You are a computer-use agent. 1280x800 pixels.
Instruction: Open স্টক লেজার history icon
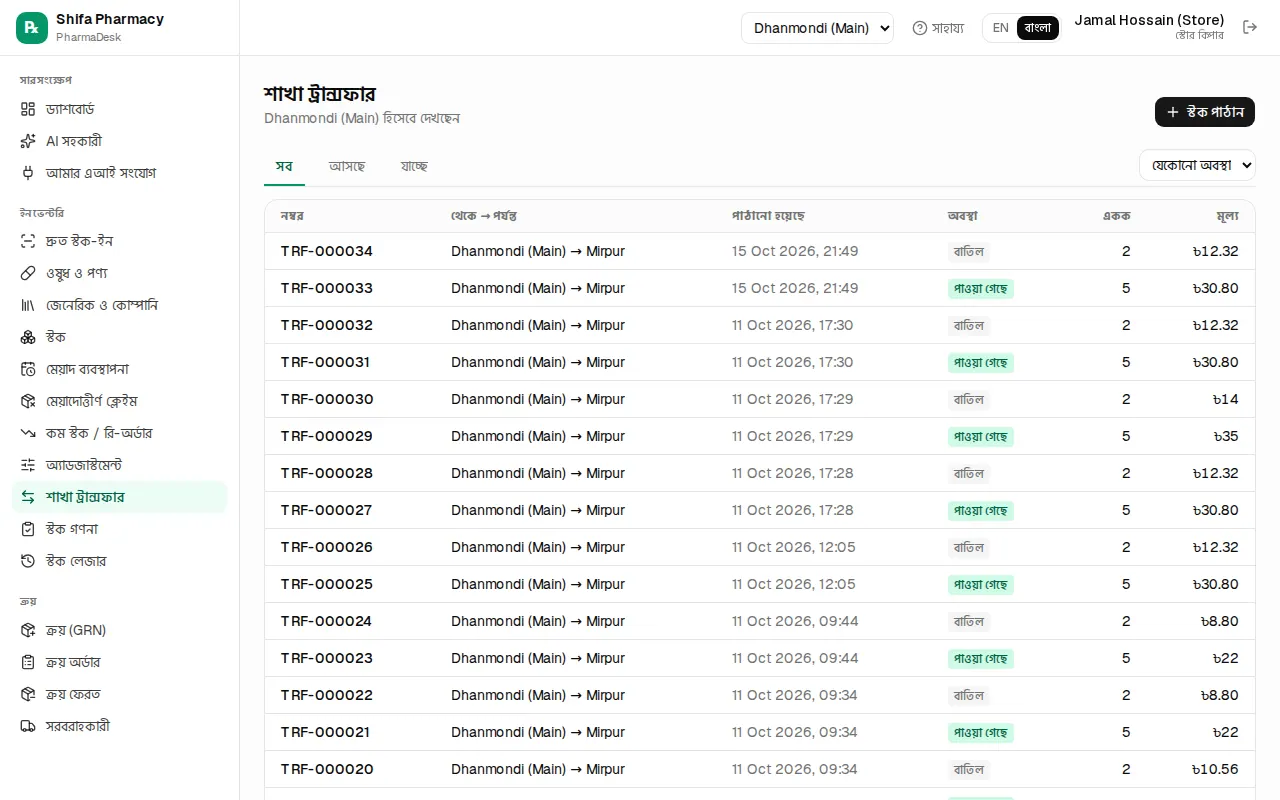coord(28,561)
